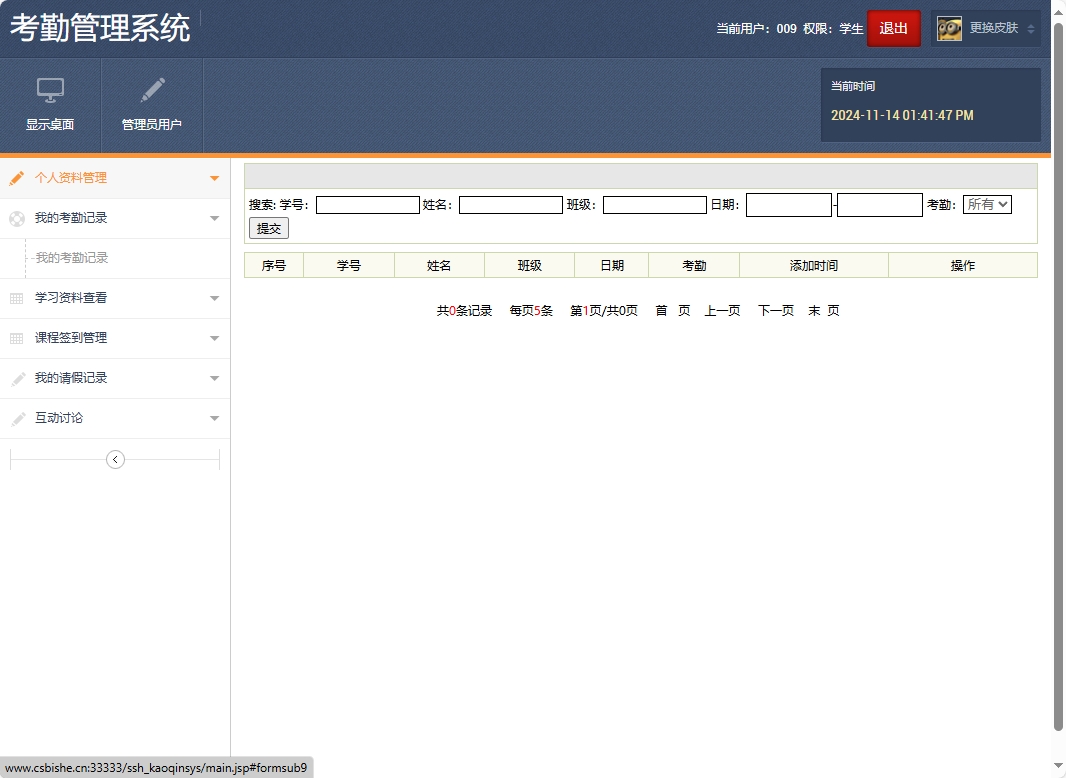Viewport: 1066px width, 778px height.
Task: Go to next page via 下一页
Action: (775, 310)
